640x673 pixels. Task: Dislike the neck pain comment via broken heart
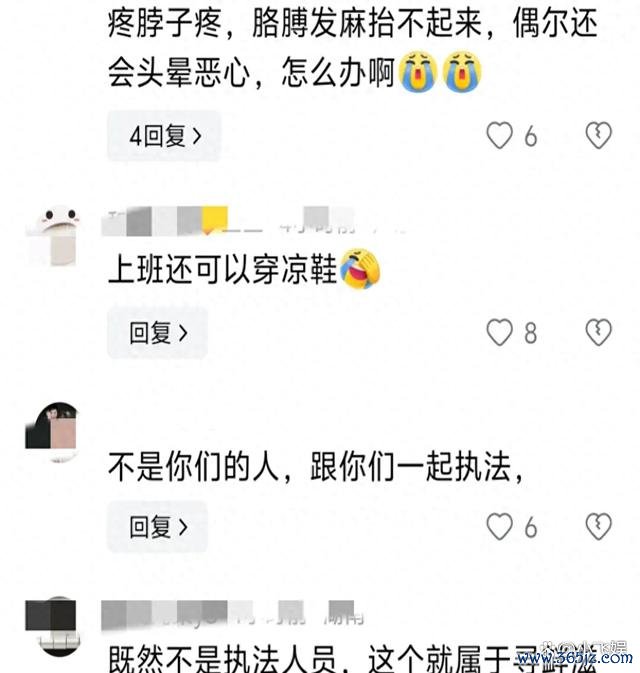[598, 136]
